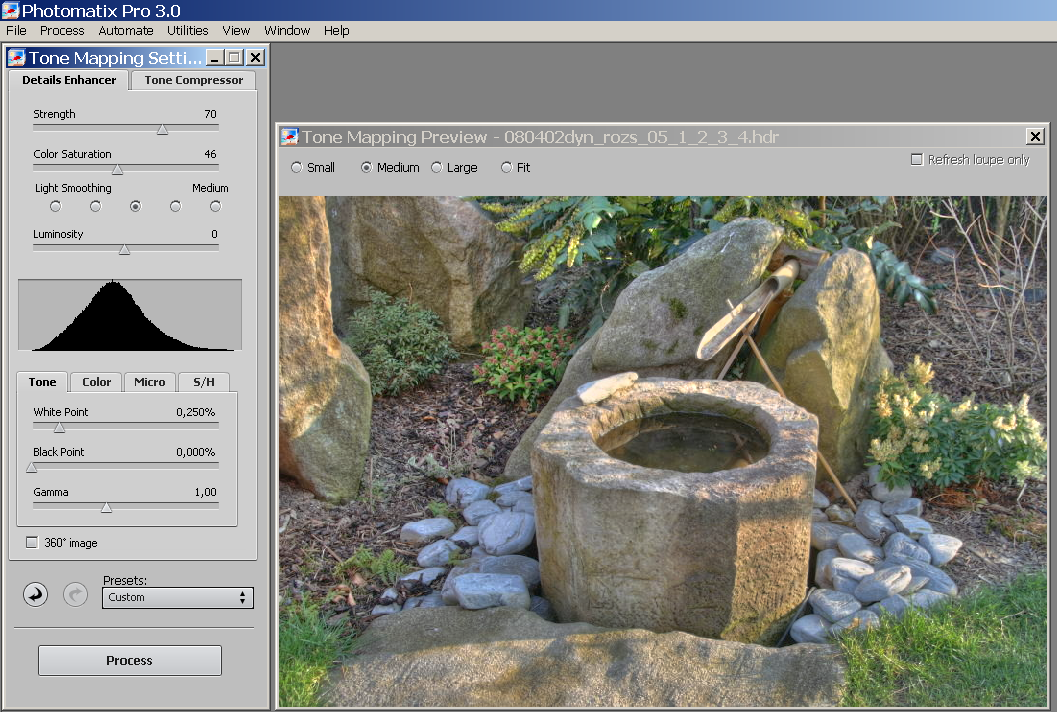Minimize the Tone Mapping Settings panel
Viewport: 1057px width, 712px height.
coord(215,58)
